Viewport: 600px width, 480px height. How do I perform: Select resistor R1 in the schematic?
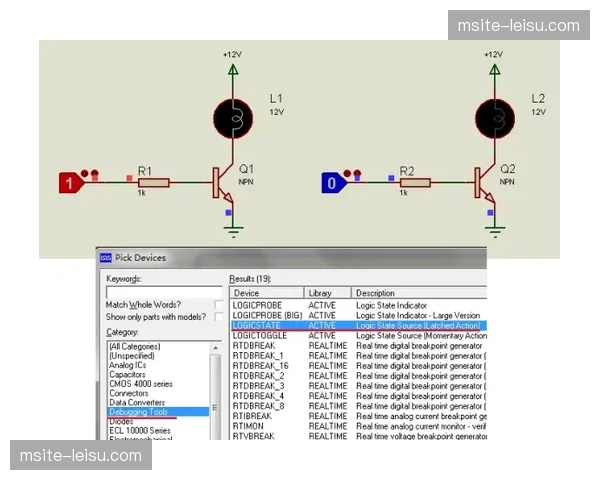click(x=153, y=183)
